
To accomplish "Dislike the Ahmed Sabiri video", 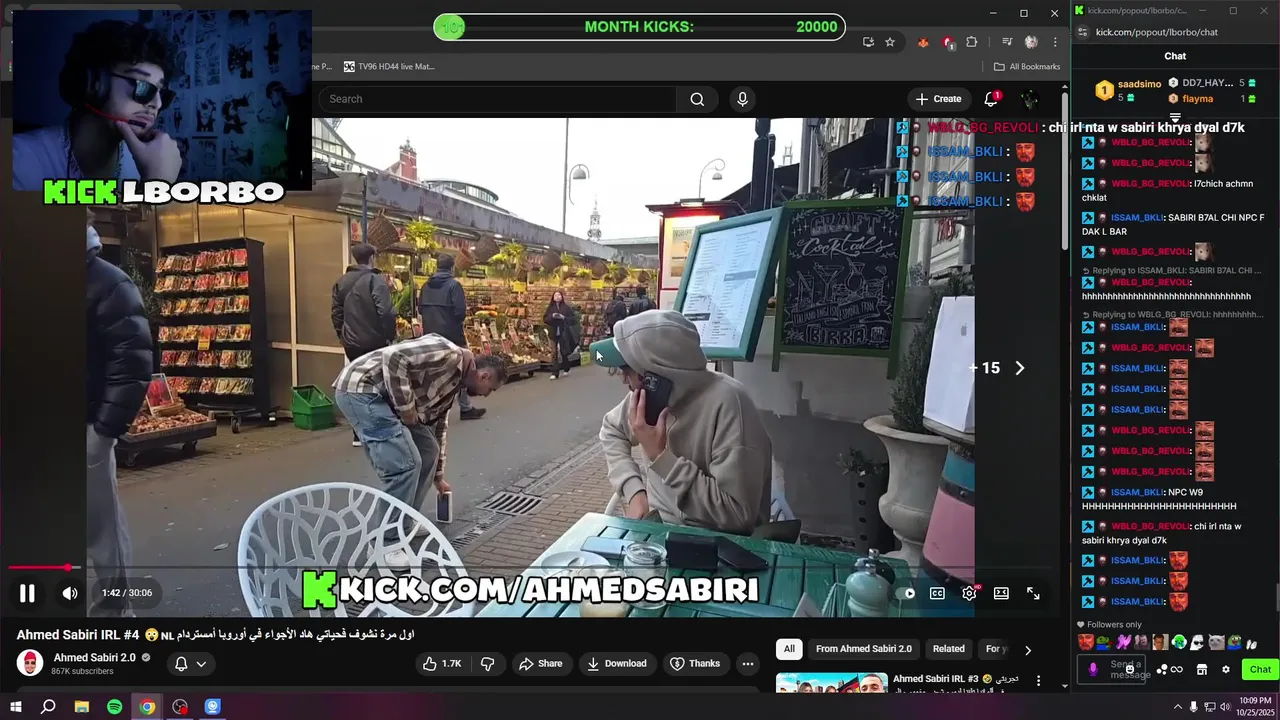I will pos(488,663).
